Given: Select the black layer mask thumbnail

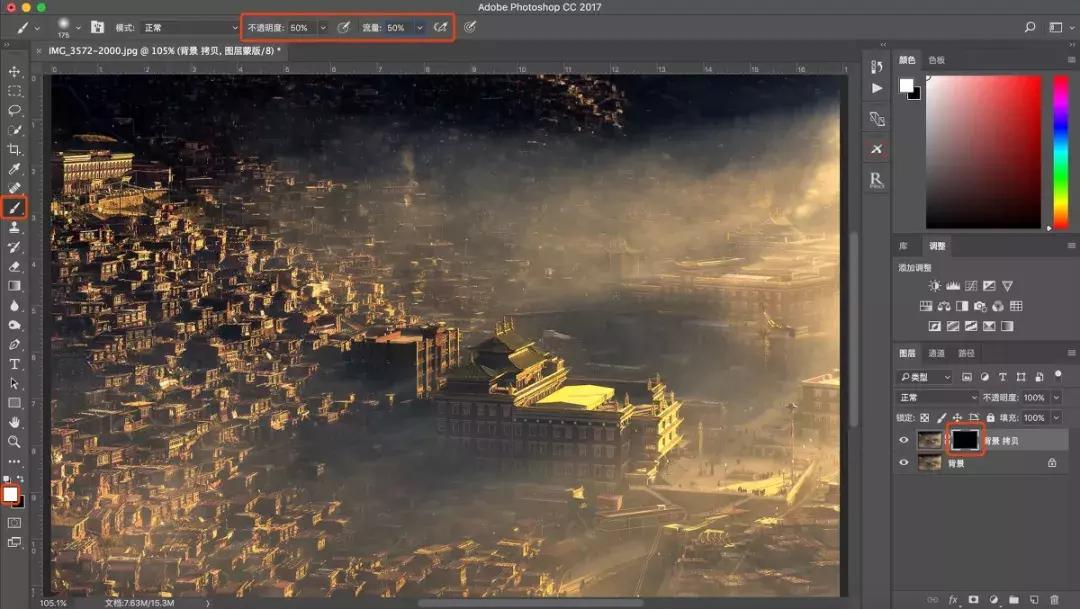Looking at the screenshot, I should point(965,440).
